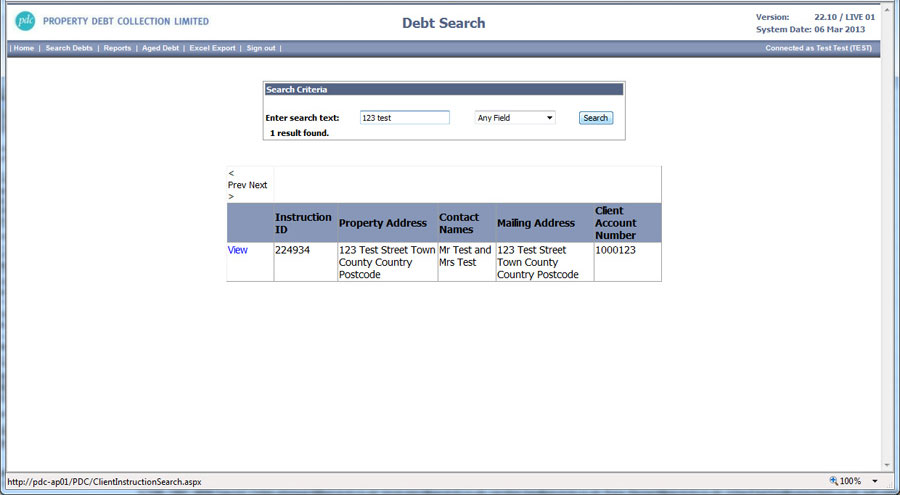The height and width of the screenshot is (495, 900).
Task: Click the scrollbar down arrow
Action: point(889,465)
